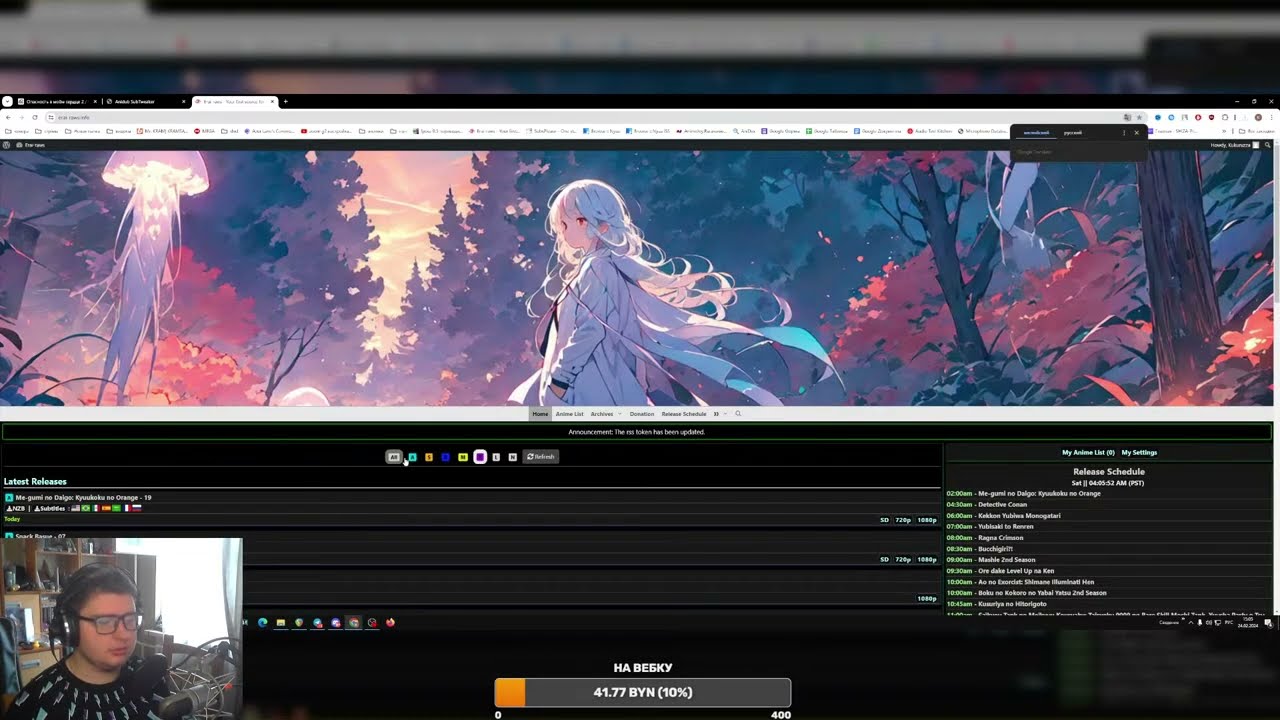The image size is (1280, 720).
Task: Open taskbar notification center icon
Action: 1268,622
